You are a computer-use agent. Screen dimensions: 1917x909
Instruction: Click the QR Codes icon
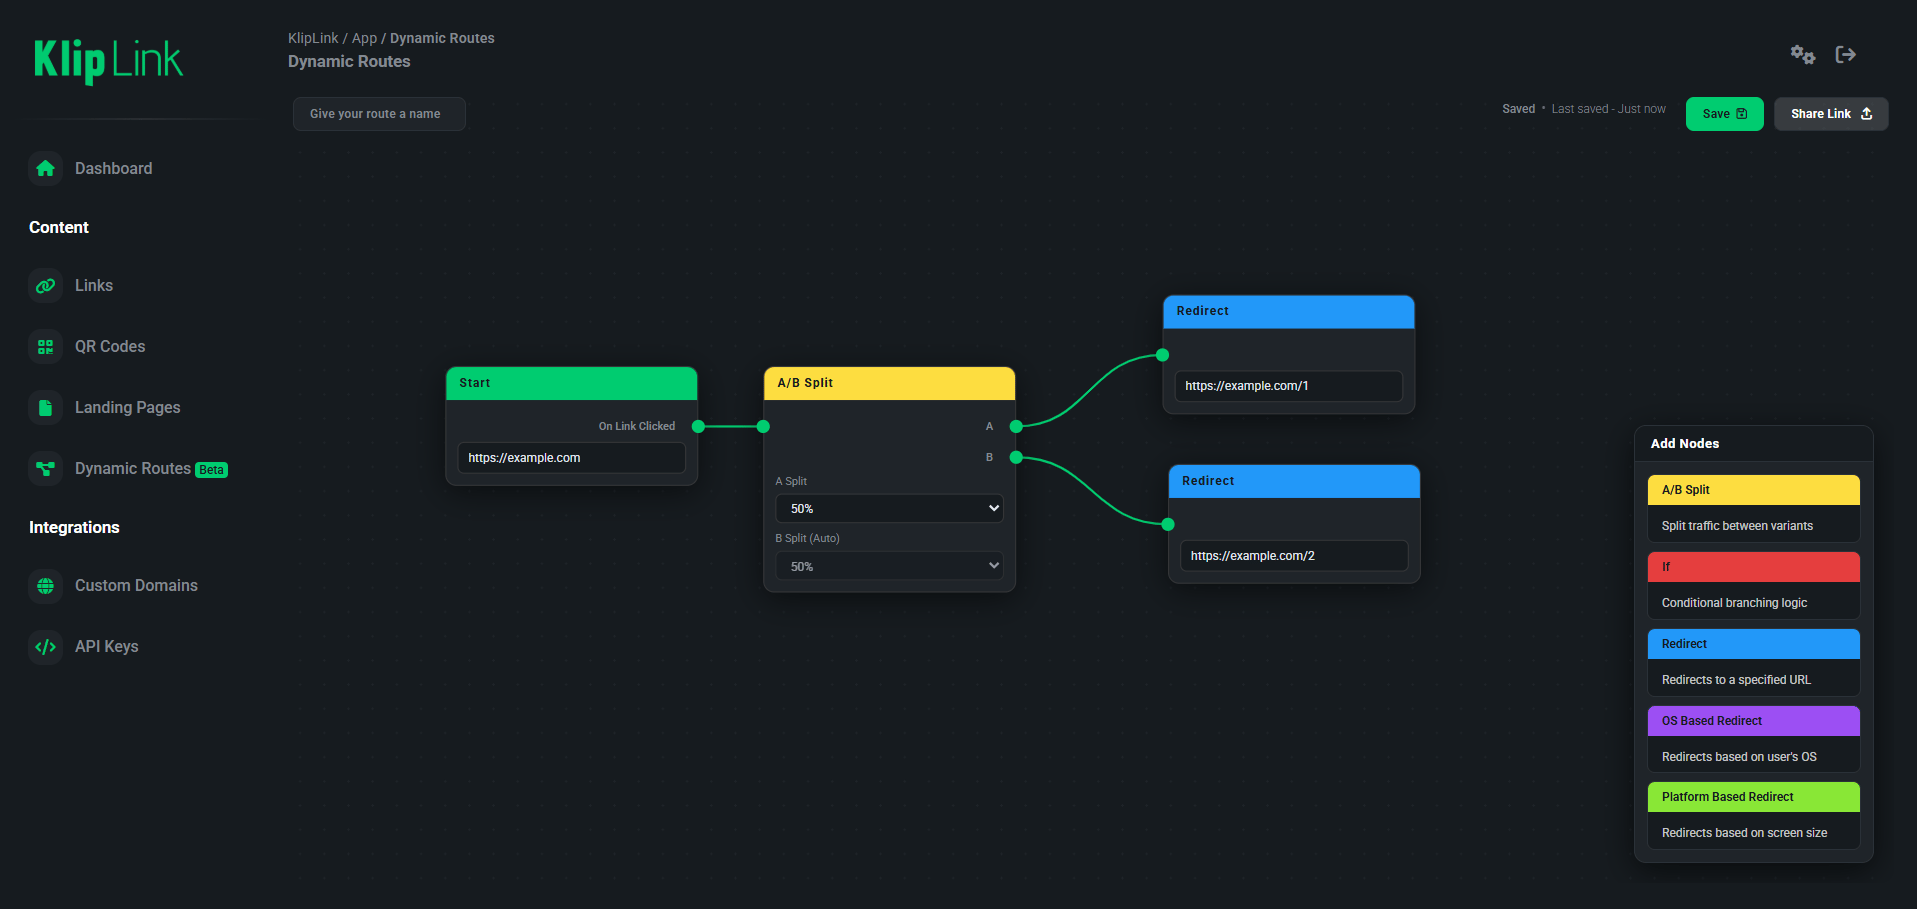[45, 347]
